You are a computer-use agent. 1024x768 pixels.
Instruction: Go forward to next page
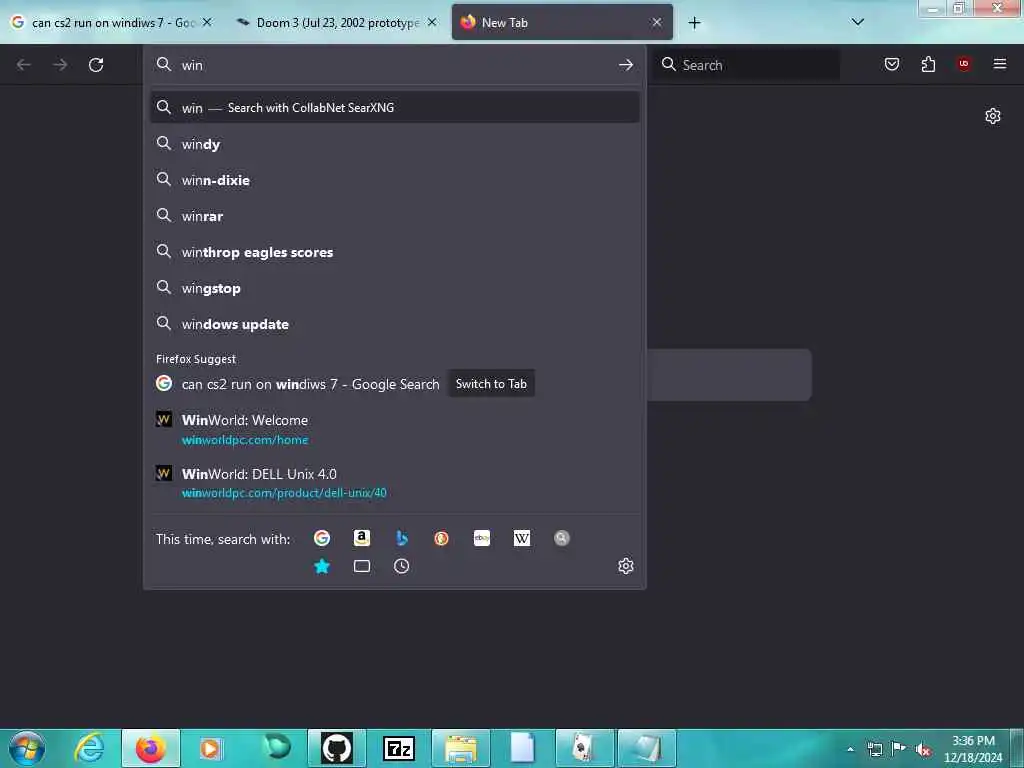click(60, 65)
